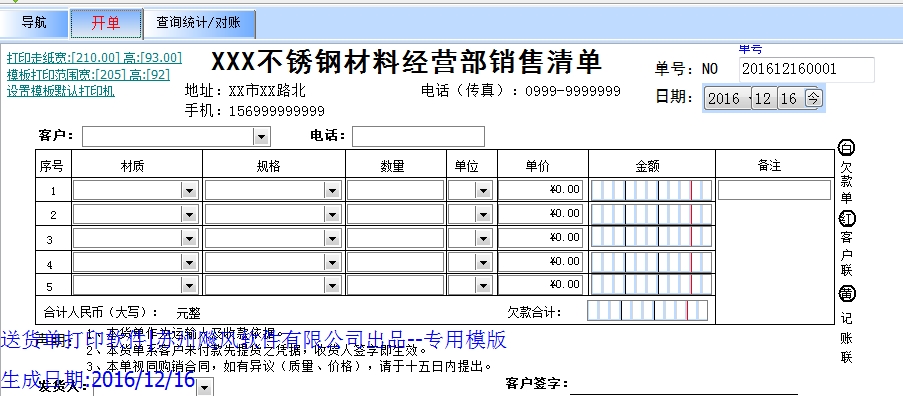This screenshot has height=396, width=903.
Task: Click row 3 金额 digit grid
Action: coord(651,238)
